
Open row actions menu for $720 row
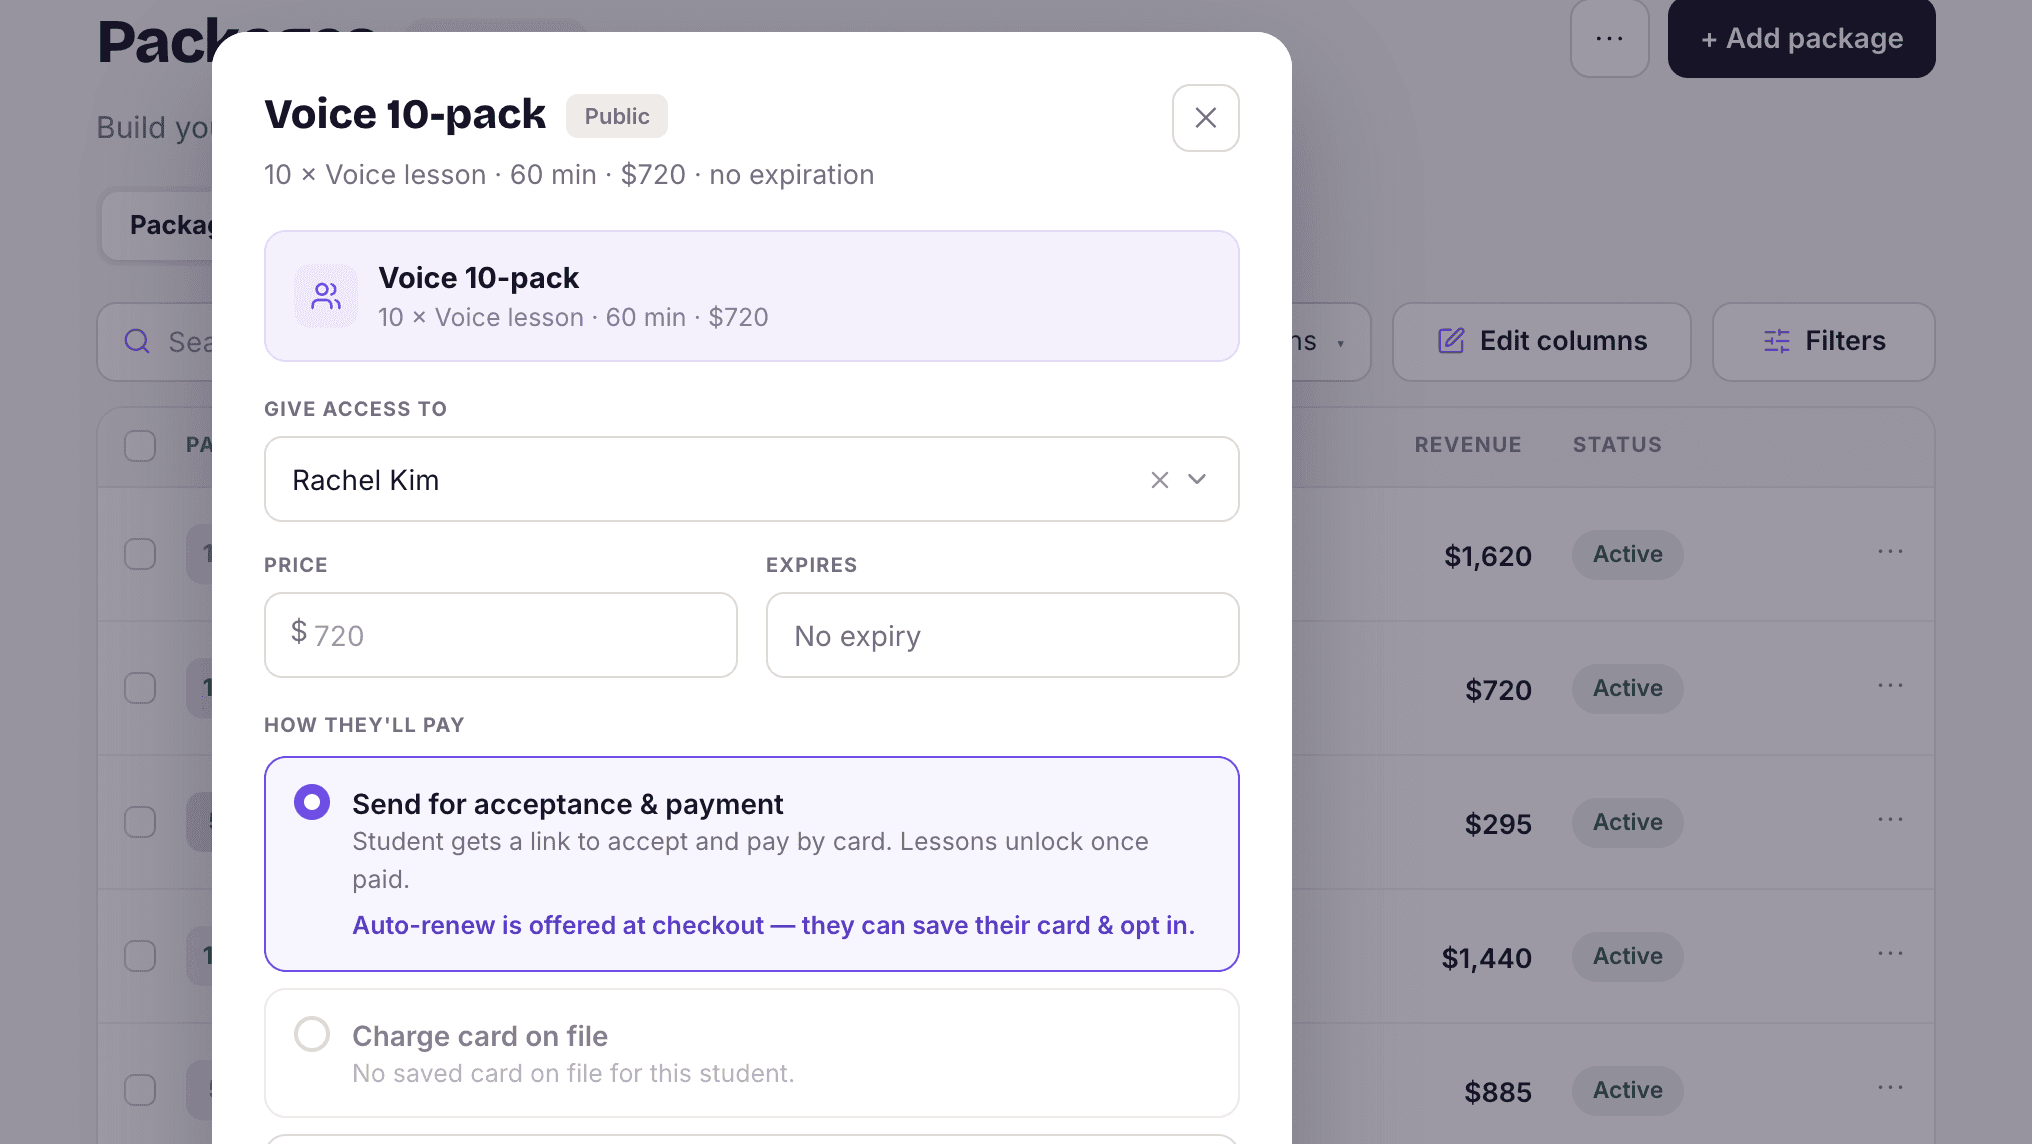tap(1890, 686)
